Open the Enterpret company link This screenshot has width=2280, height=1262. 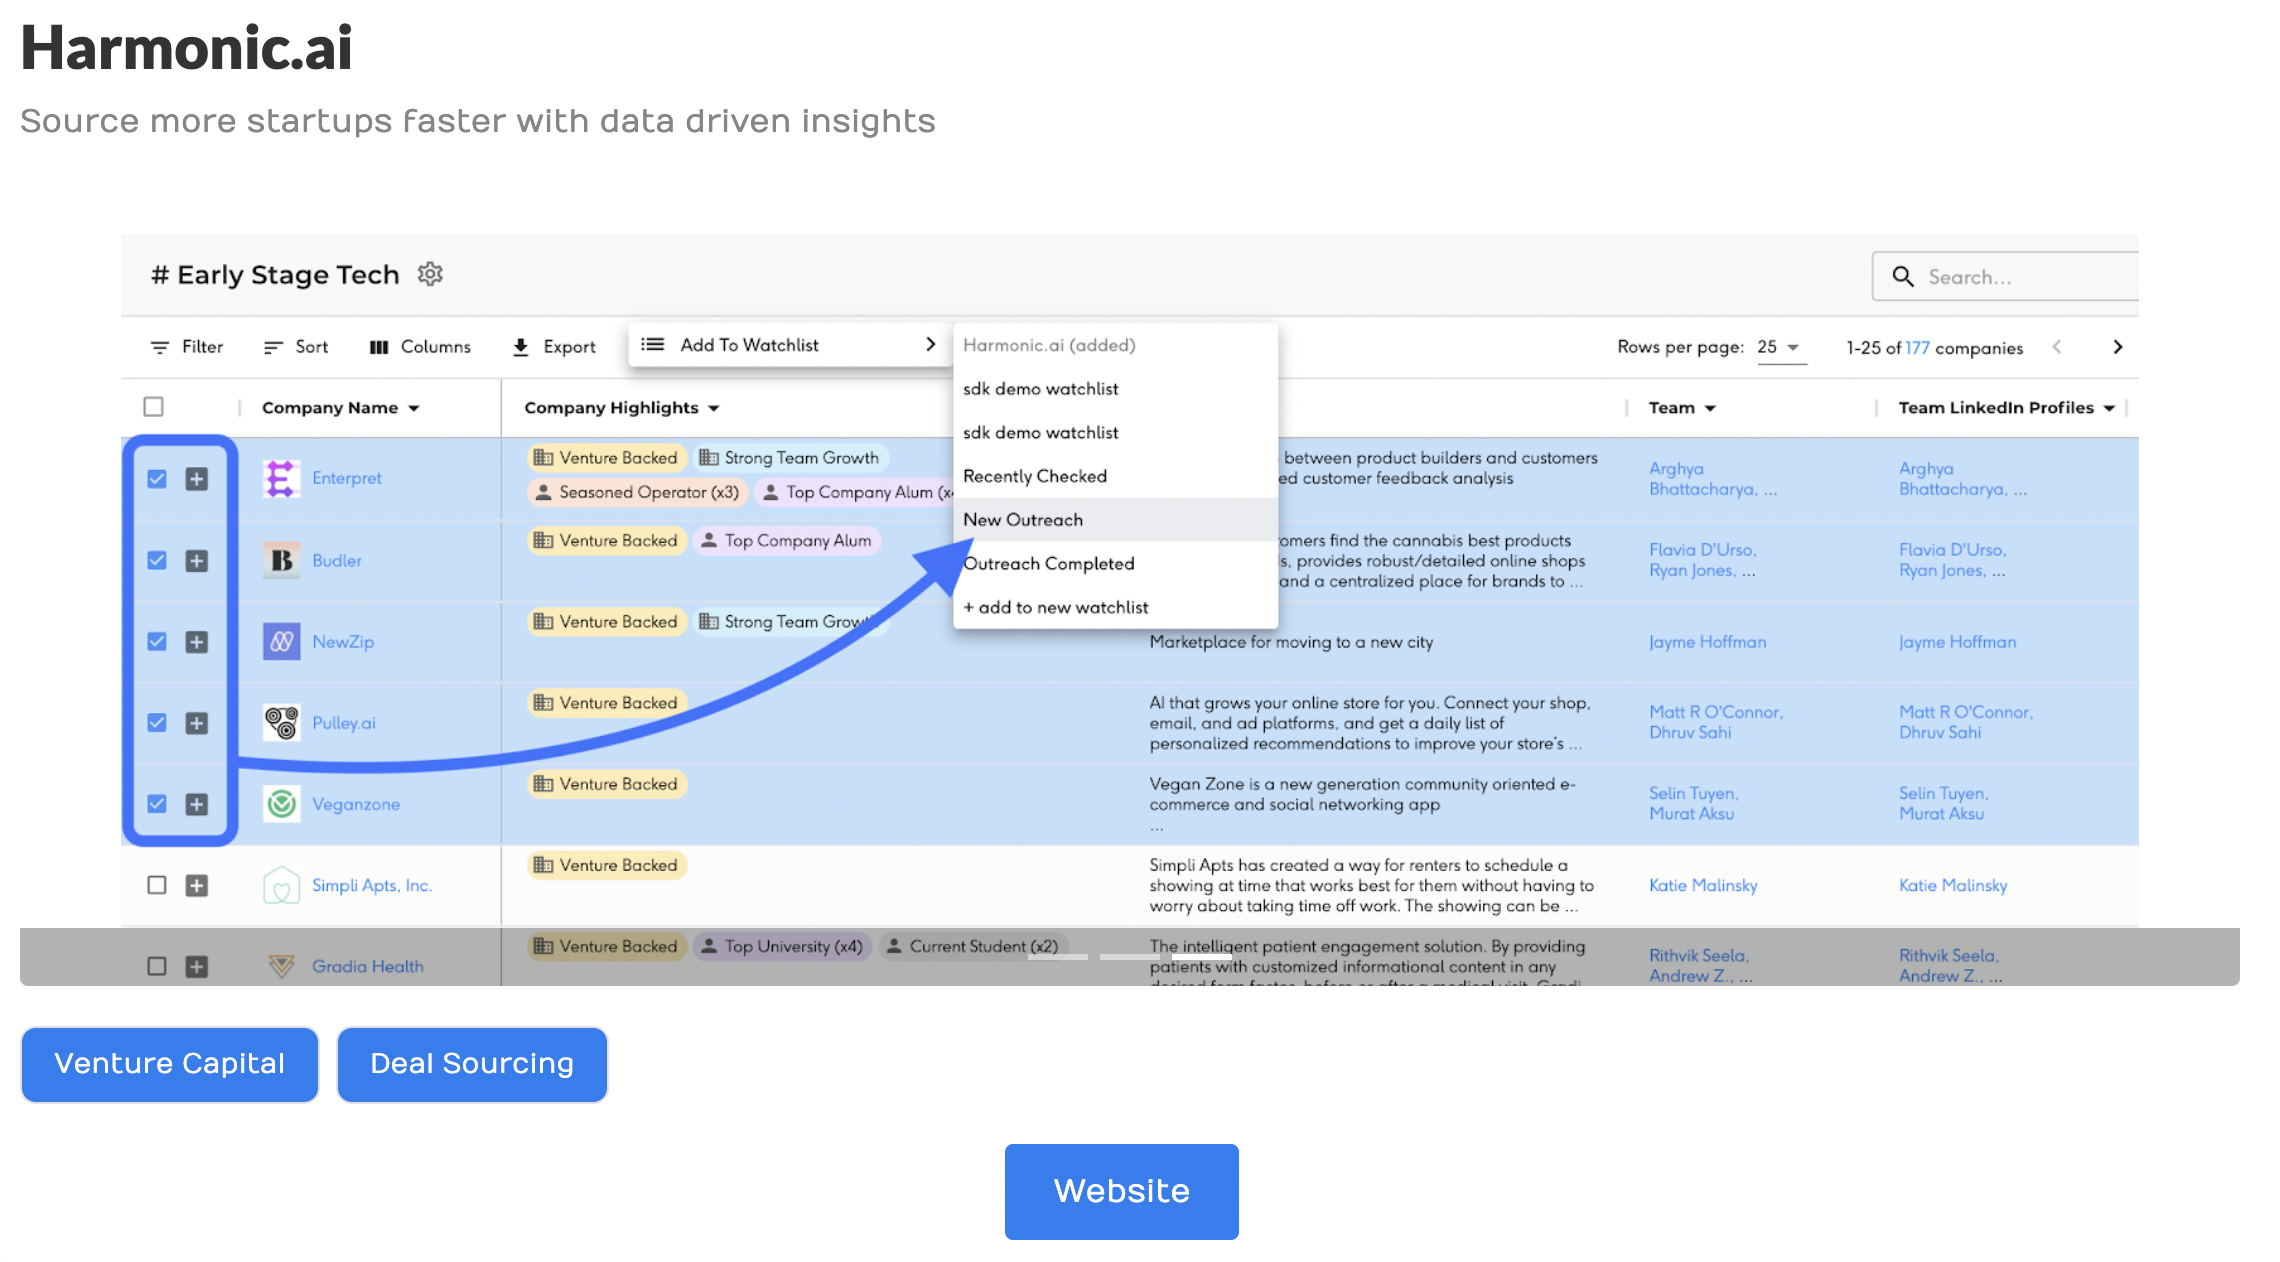(347, 479)
